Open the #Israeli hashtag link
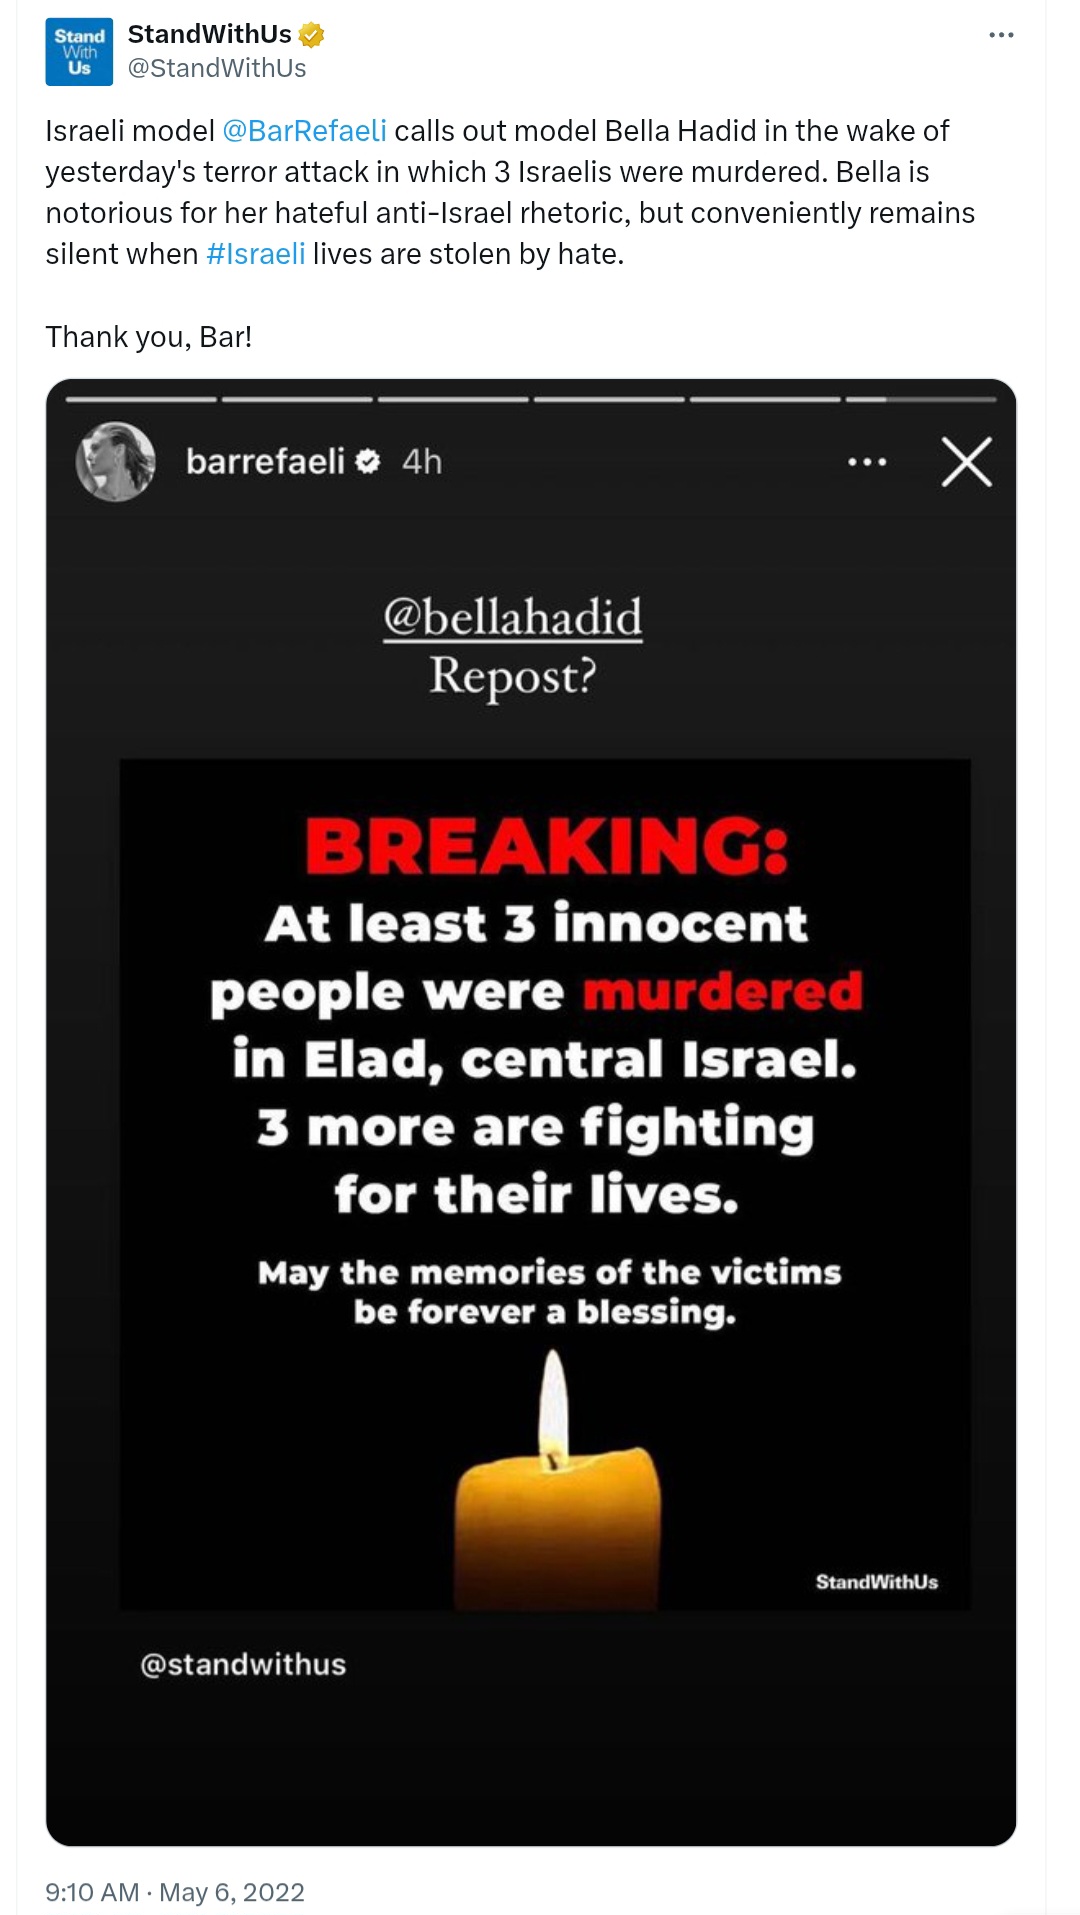This screenshot has height=1915, width=1080. 256,254
